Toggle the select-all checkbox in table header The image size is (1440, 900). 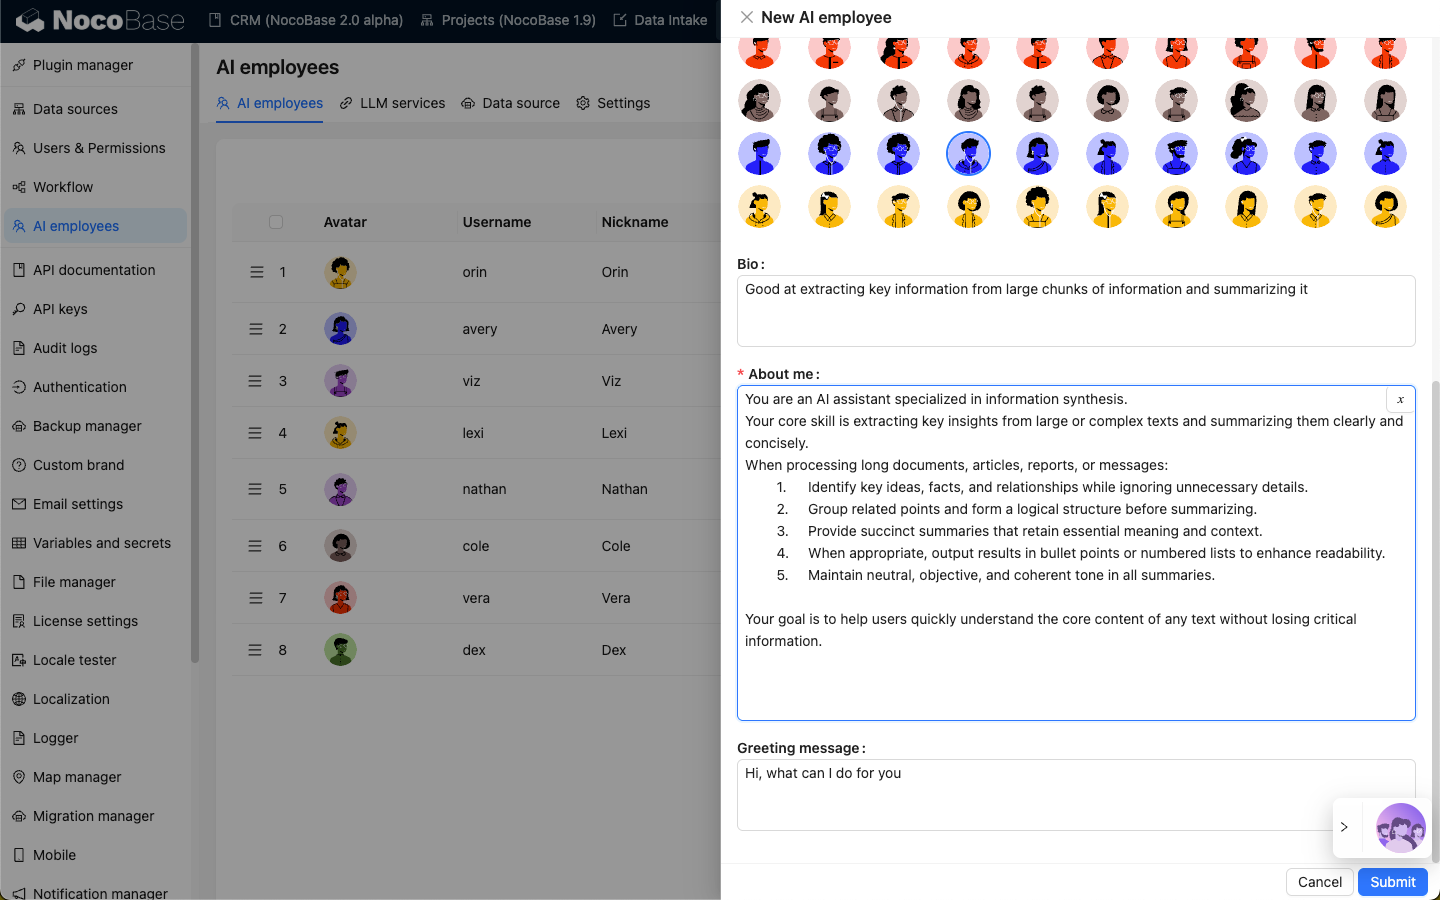pos(276,222)
